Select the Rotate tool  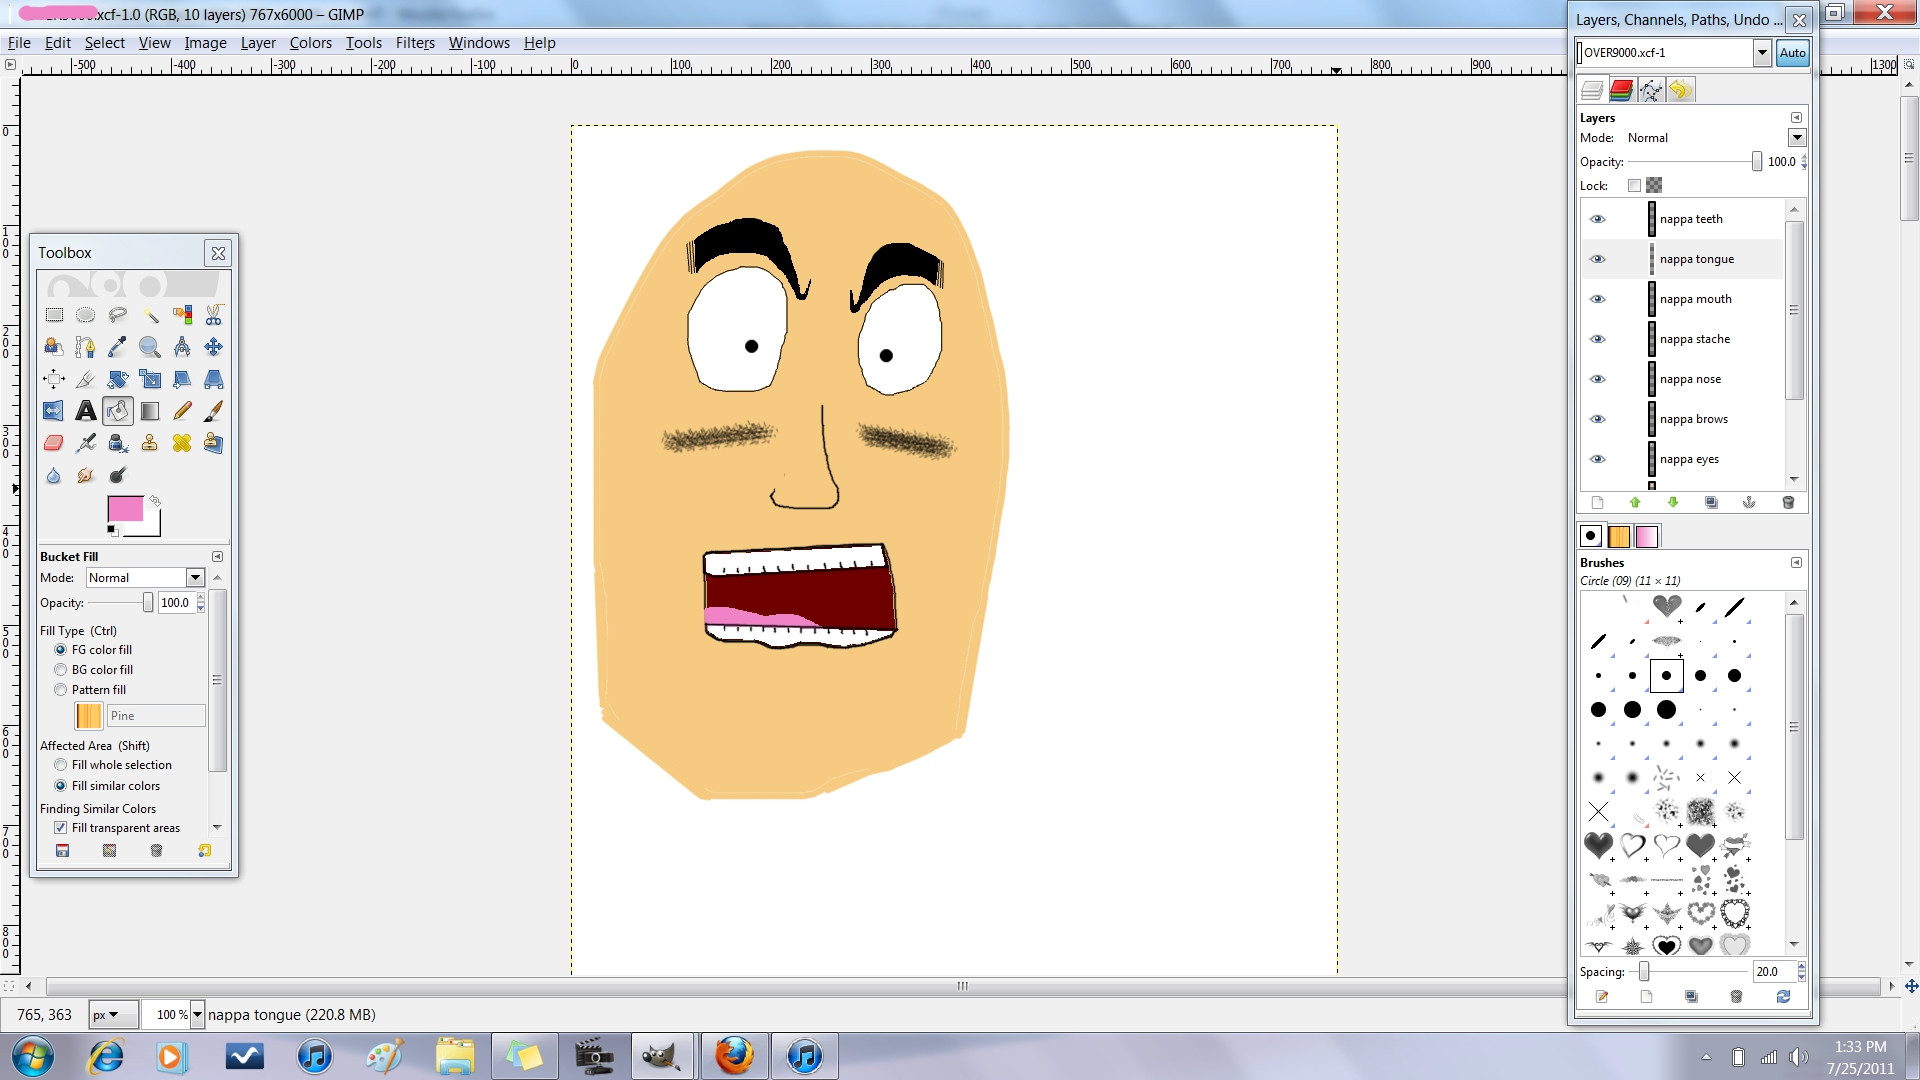(118, 379)
